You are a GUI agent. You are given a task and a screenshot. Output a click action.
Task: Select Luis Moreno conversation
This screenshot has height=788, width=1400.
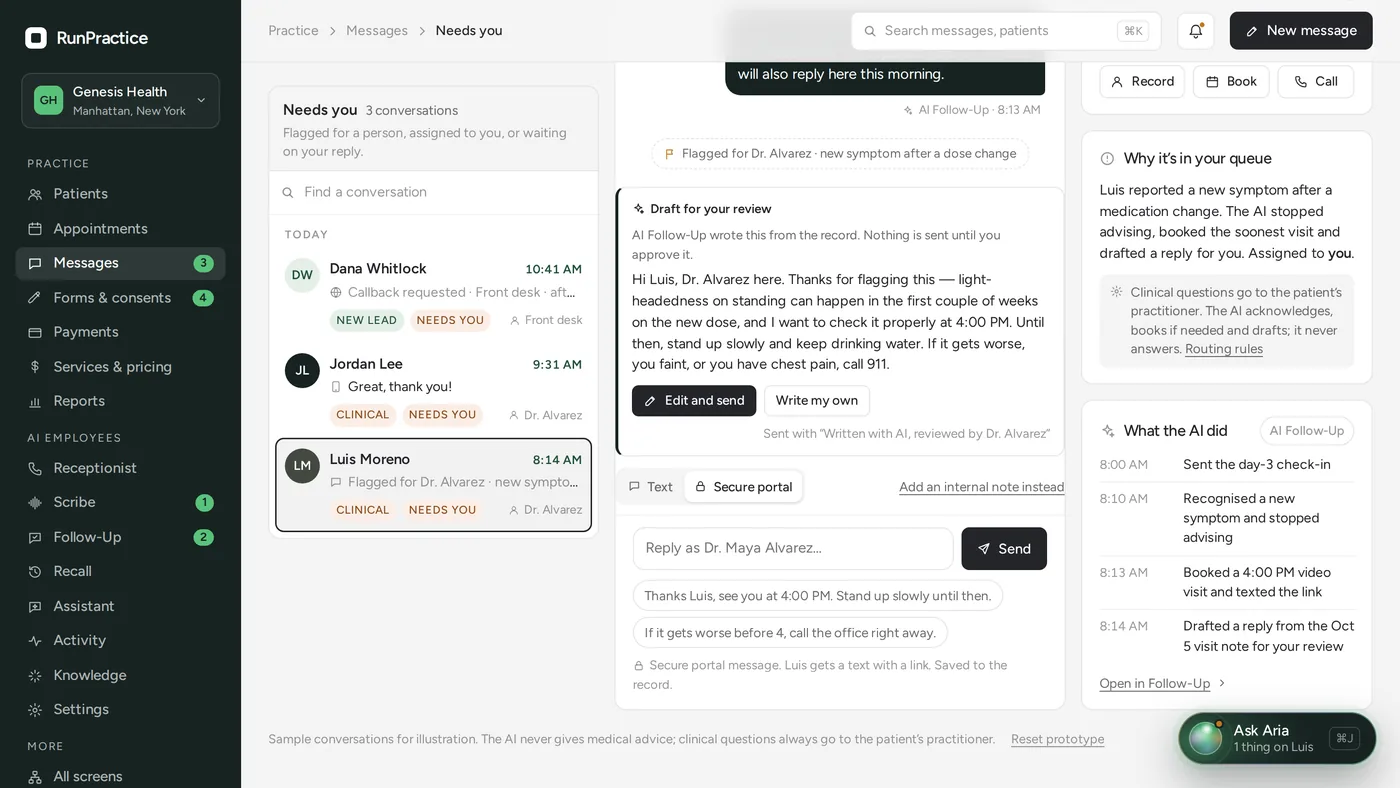coord(433,484)
